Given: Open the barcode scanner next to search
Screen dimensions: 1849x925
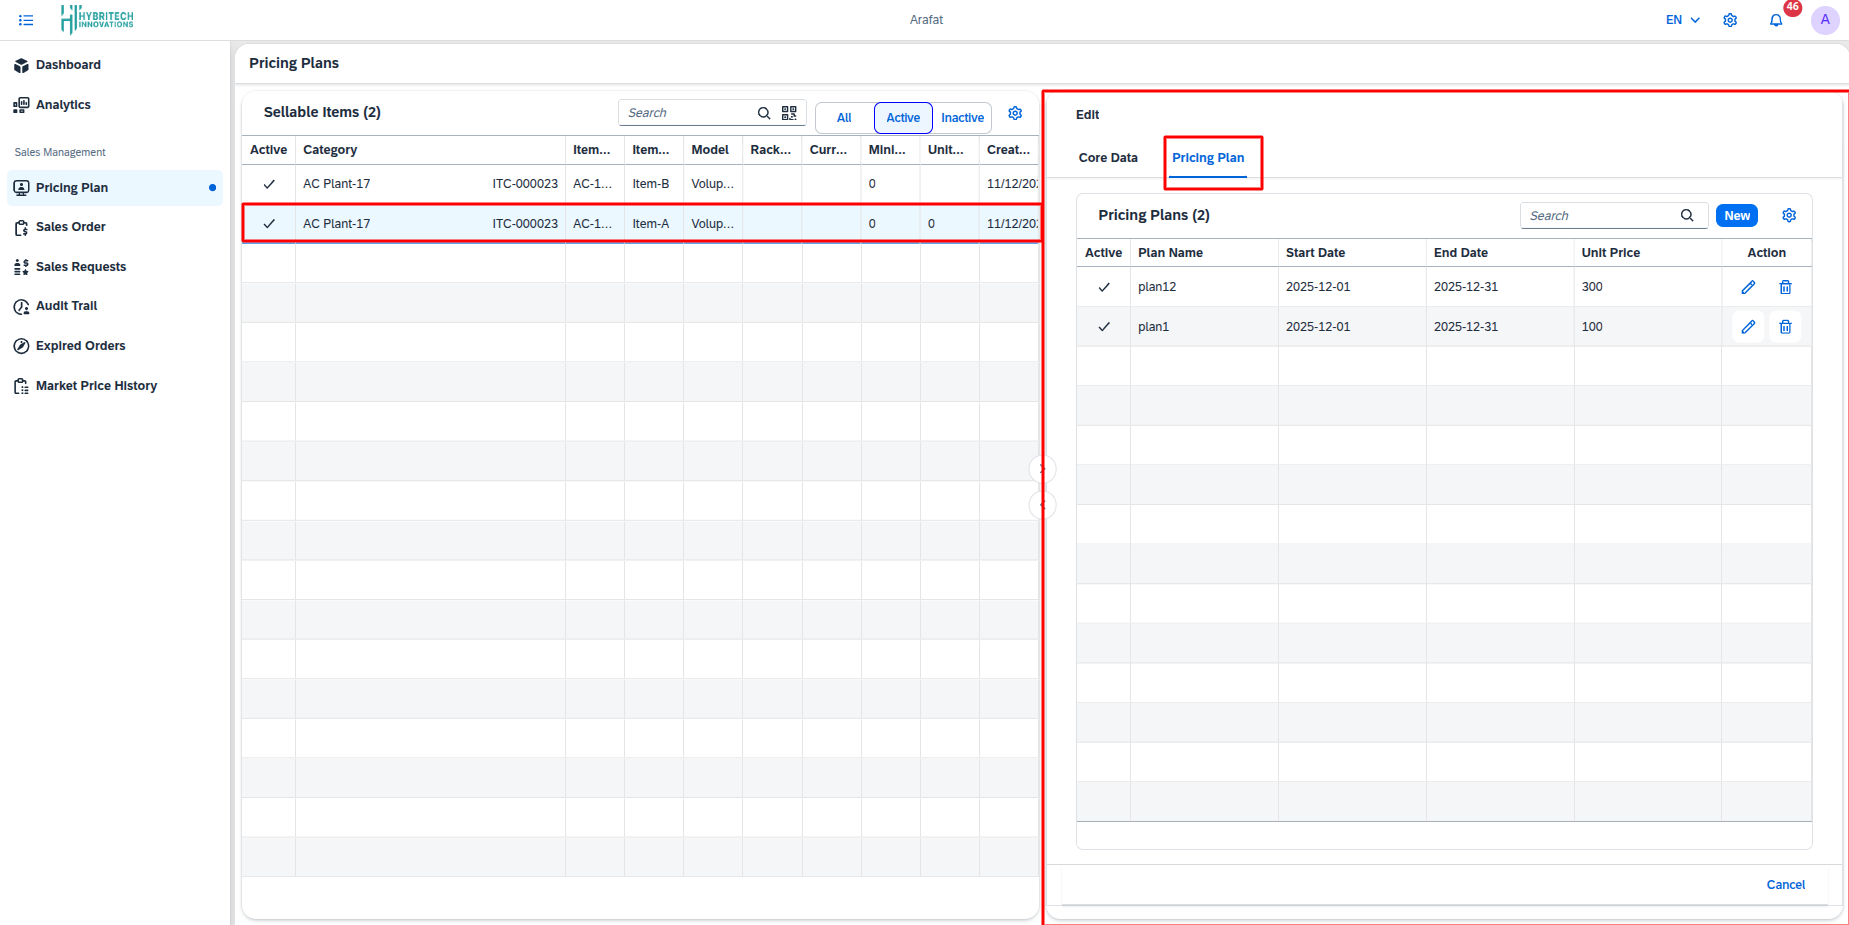Looking at the screenshot, I should (x=789, y=112).
